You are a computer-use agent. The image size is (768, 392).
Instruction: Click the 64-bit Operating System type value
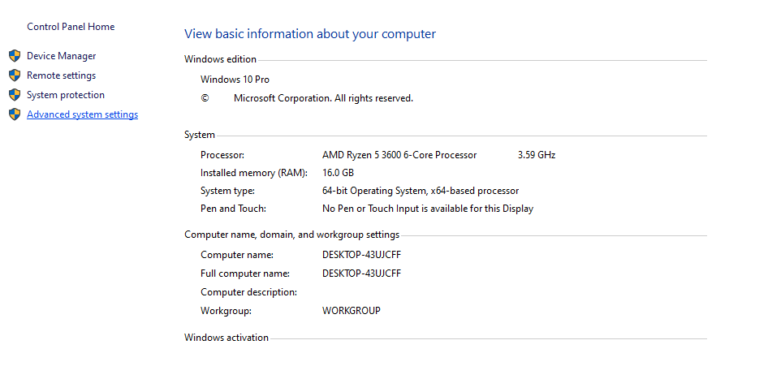tap(420, 191)
